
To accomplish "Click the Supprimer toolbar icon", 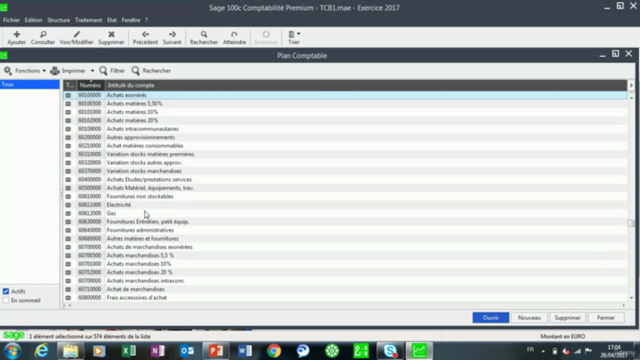I will click(x=111, y=34).
